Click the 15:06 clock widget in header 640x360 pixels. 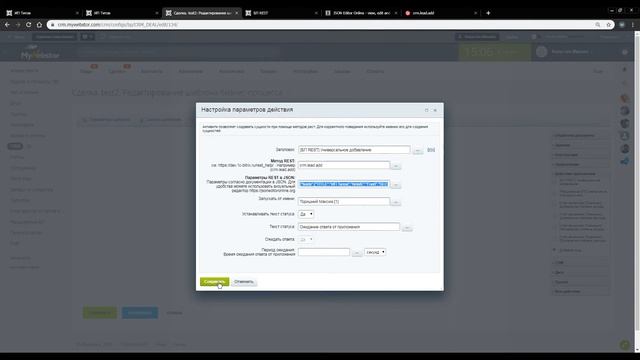(495, 52)
